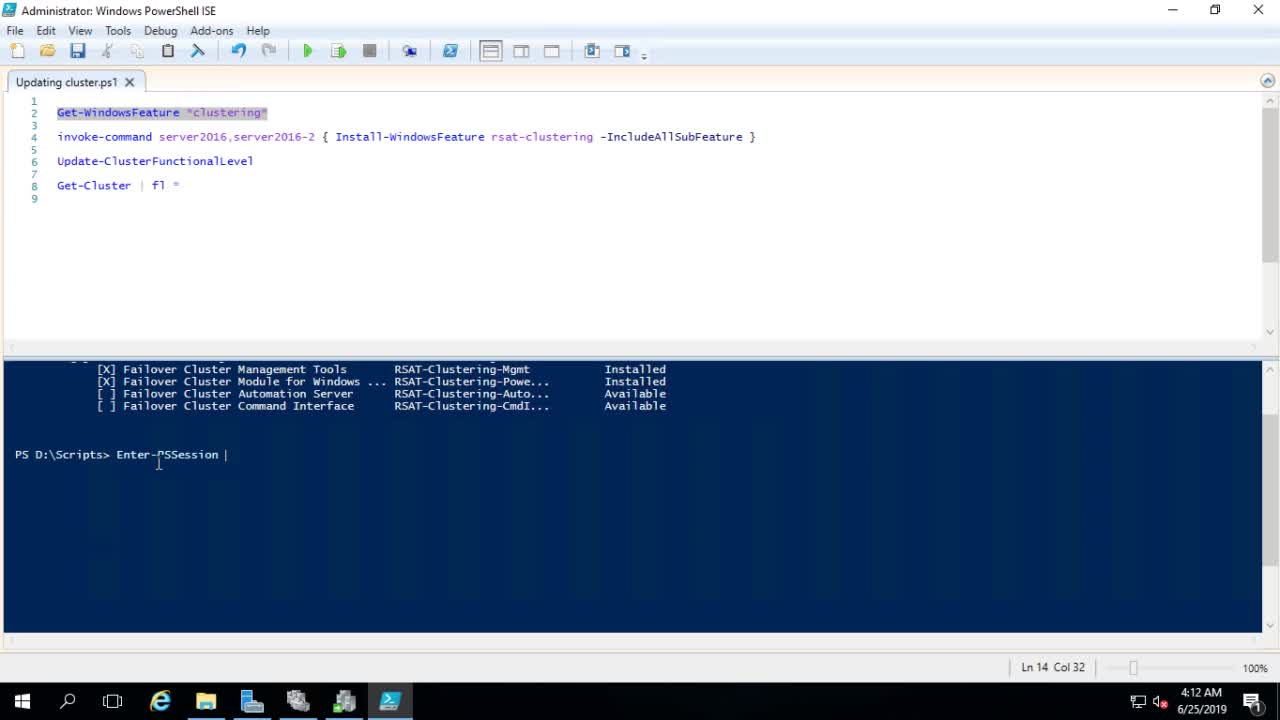Image resolution: width=1280 pixels, height=720 pixels.
Task: Start a new remote PowerShell tab
Action: tap(409, 51)
